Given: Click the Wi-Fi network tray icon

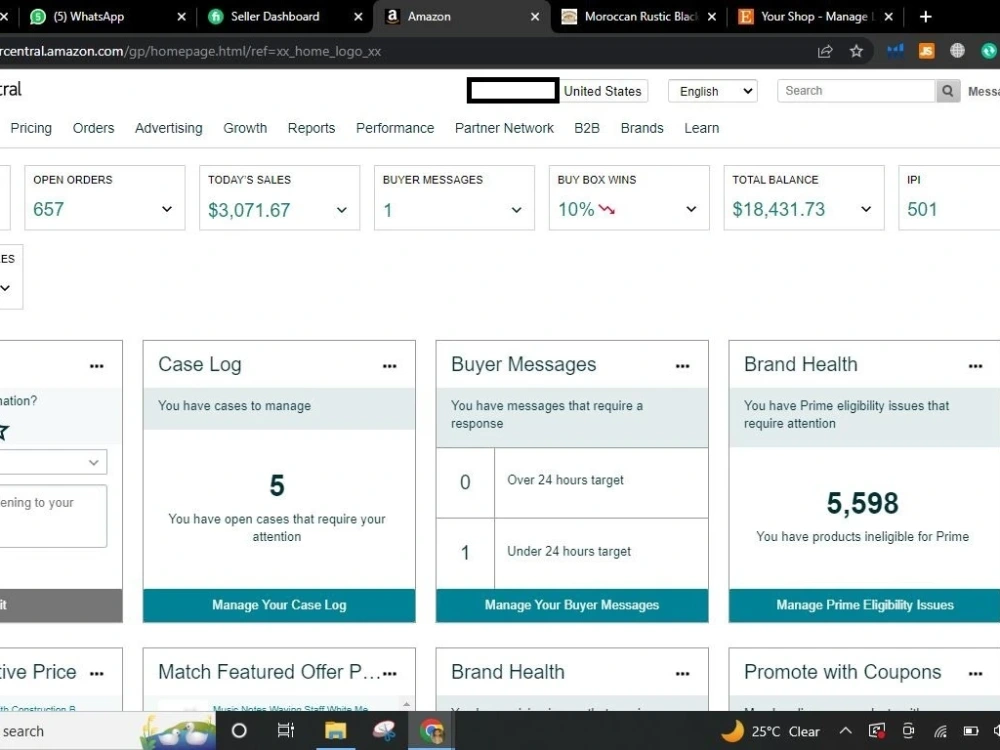Looking at the screenshot, I should coord(940,731).
